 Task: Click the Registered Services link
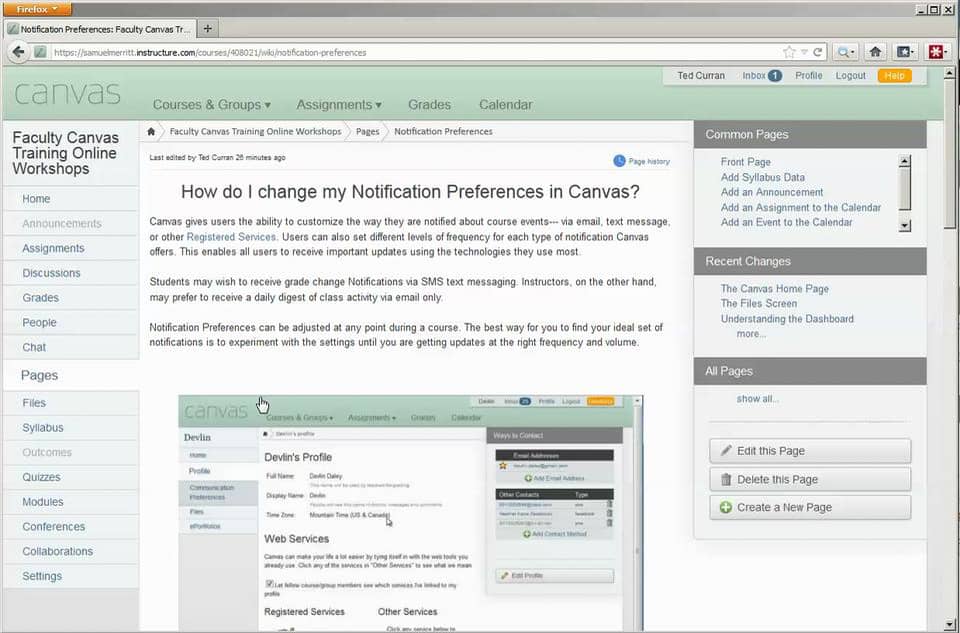point(231,237)
